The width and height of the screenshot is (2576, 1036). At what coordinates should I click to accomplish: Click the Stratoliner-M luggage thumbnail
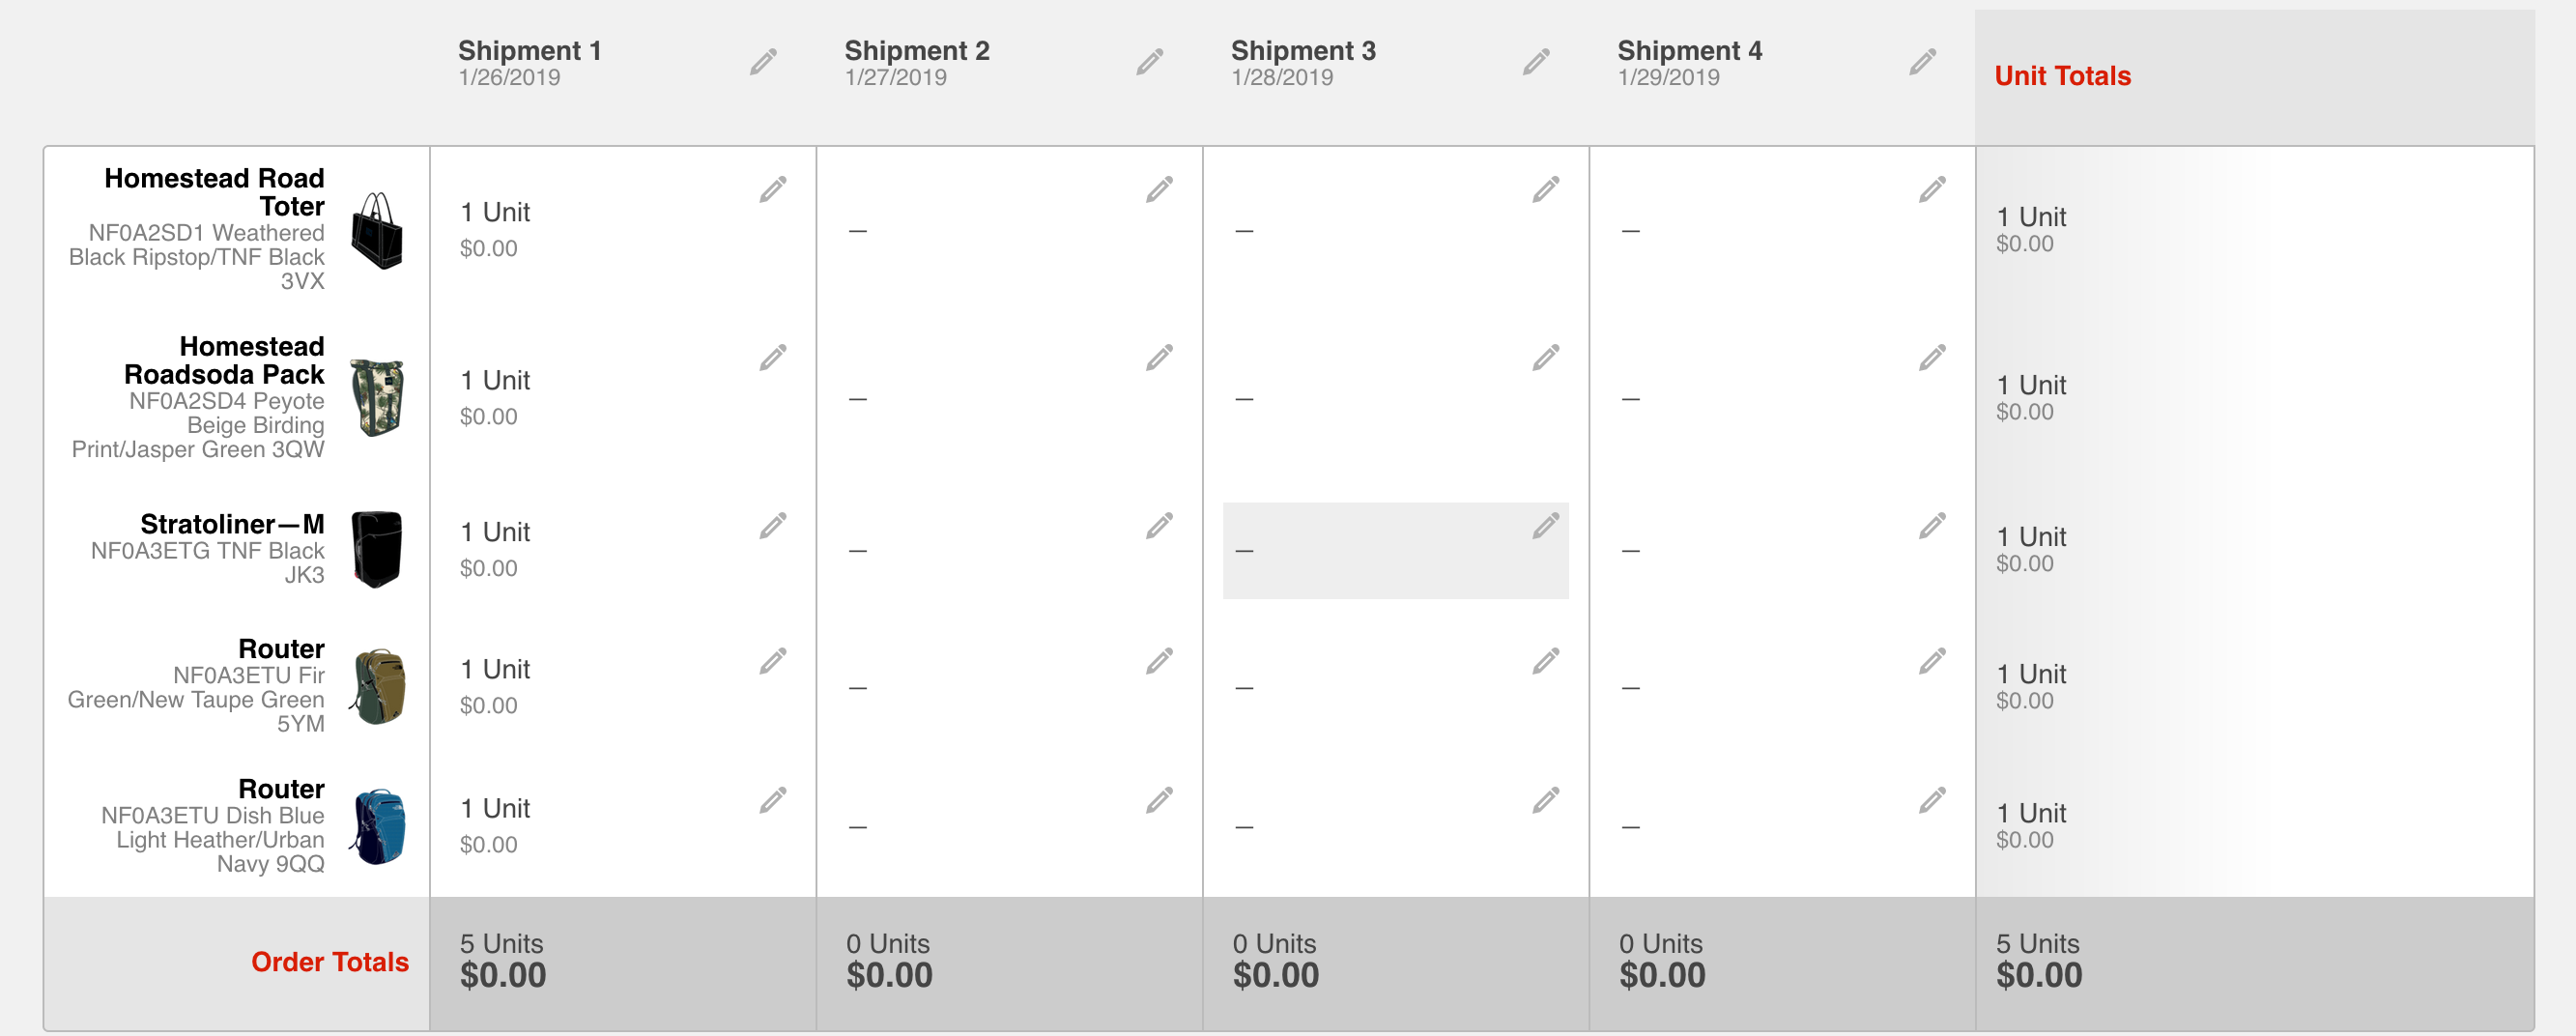(x=377, y=550)
